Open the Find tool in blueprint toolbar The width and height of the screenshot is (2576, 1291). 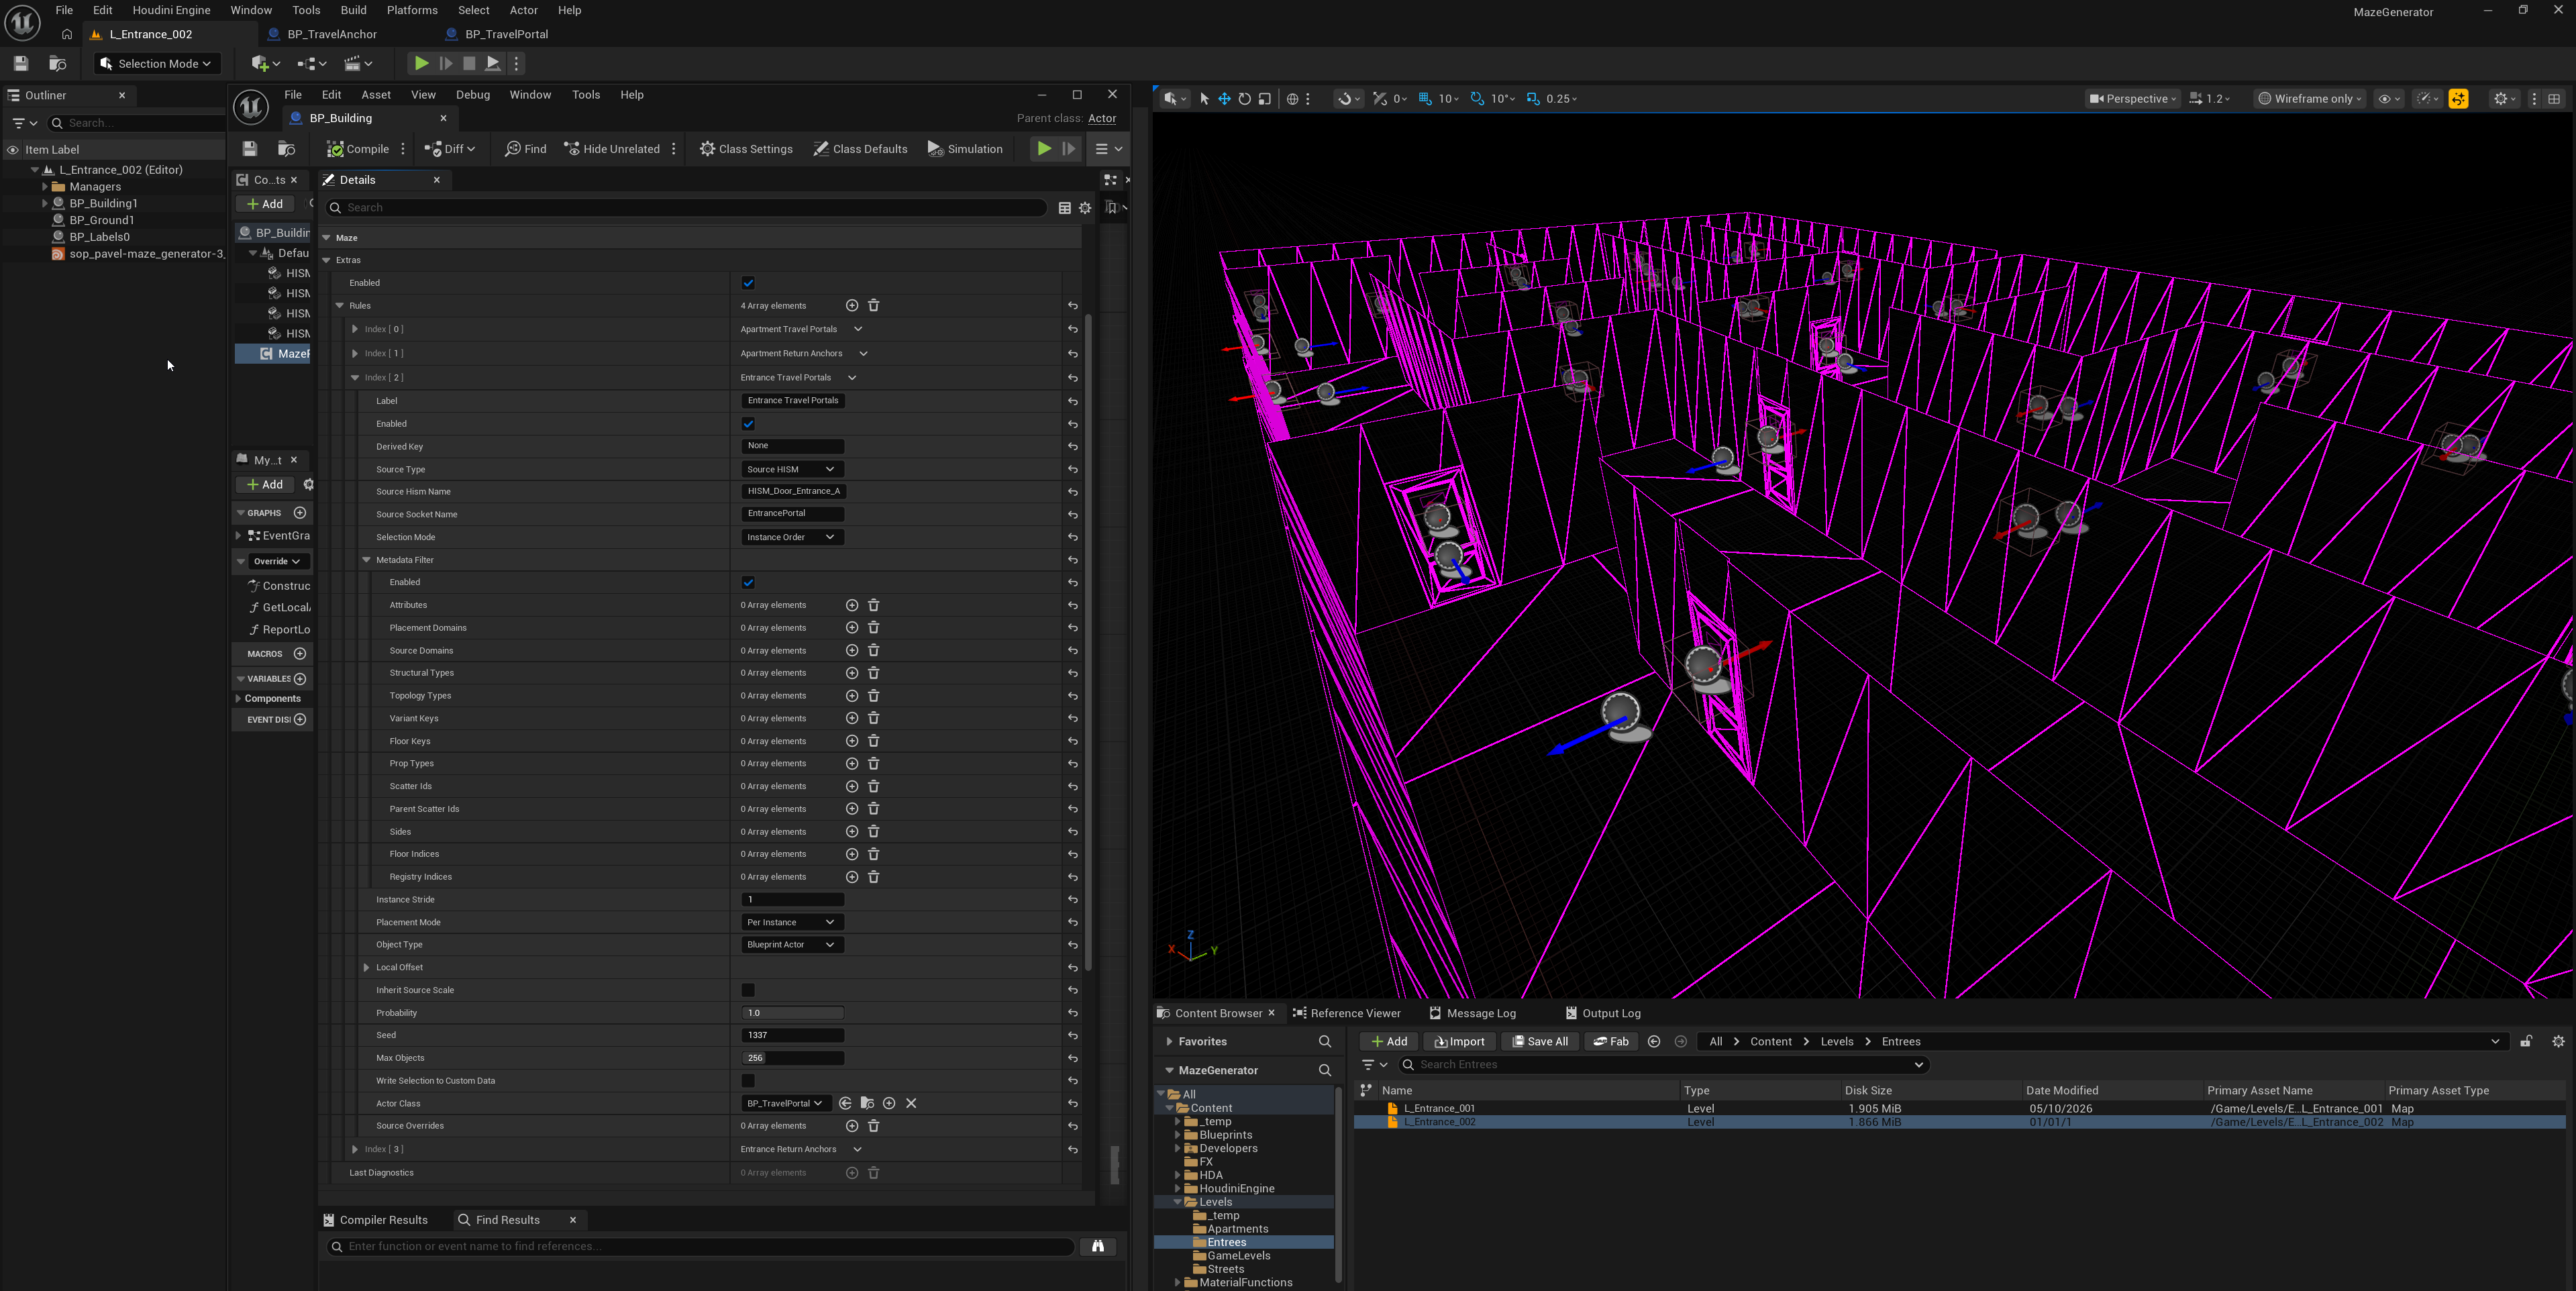(x=526, y=149)
